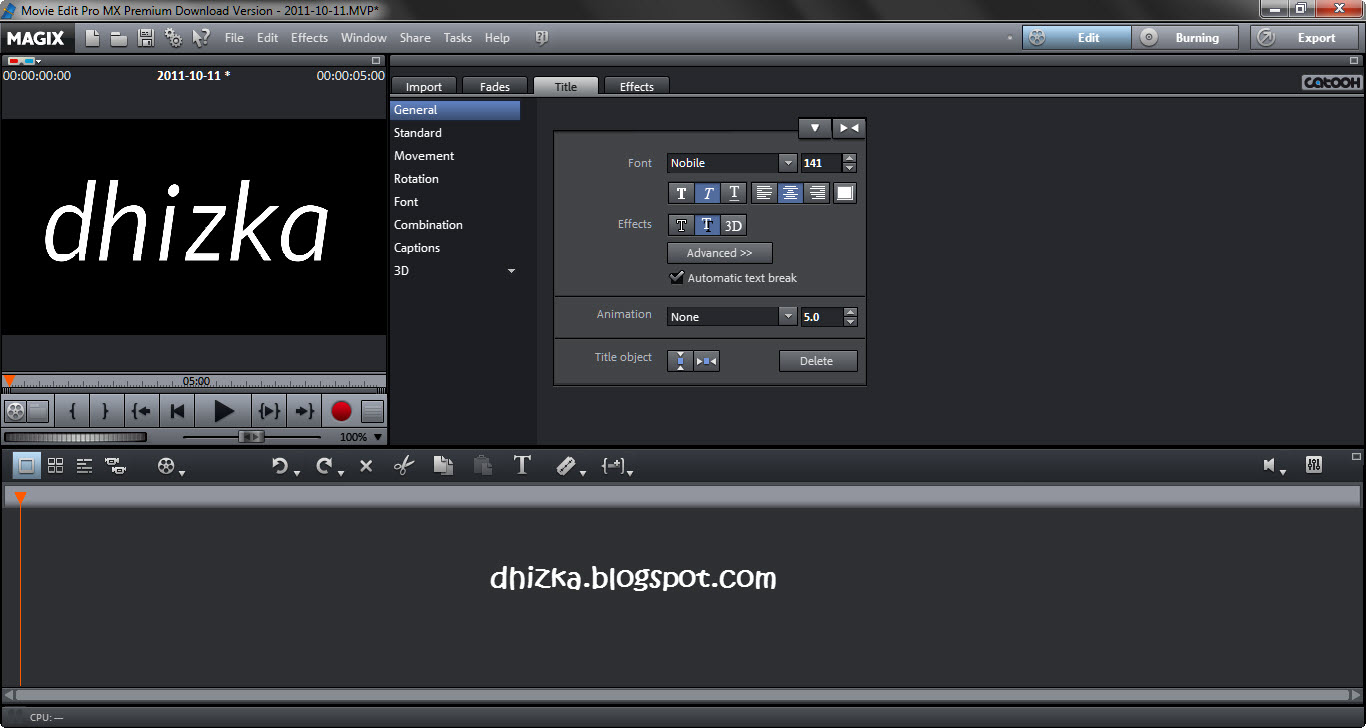This screenshot has width=1366, height=728.
Task: Click the Advanced >> button
Action: [720, 253]
